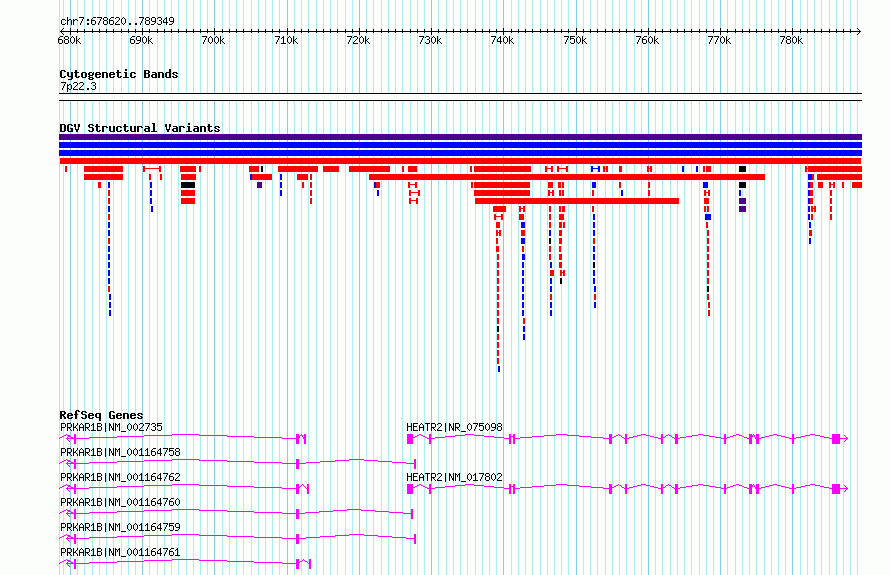Select the first exon block of HEATR2 NM_017802
The image size is (890, 575).
[410, 489]
